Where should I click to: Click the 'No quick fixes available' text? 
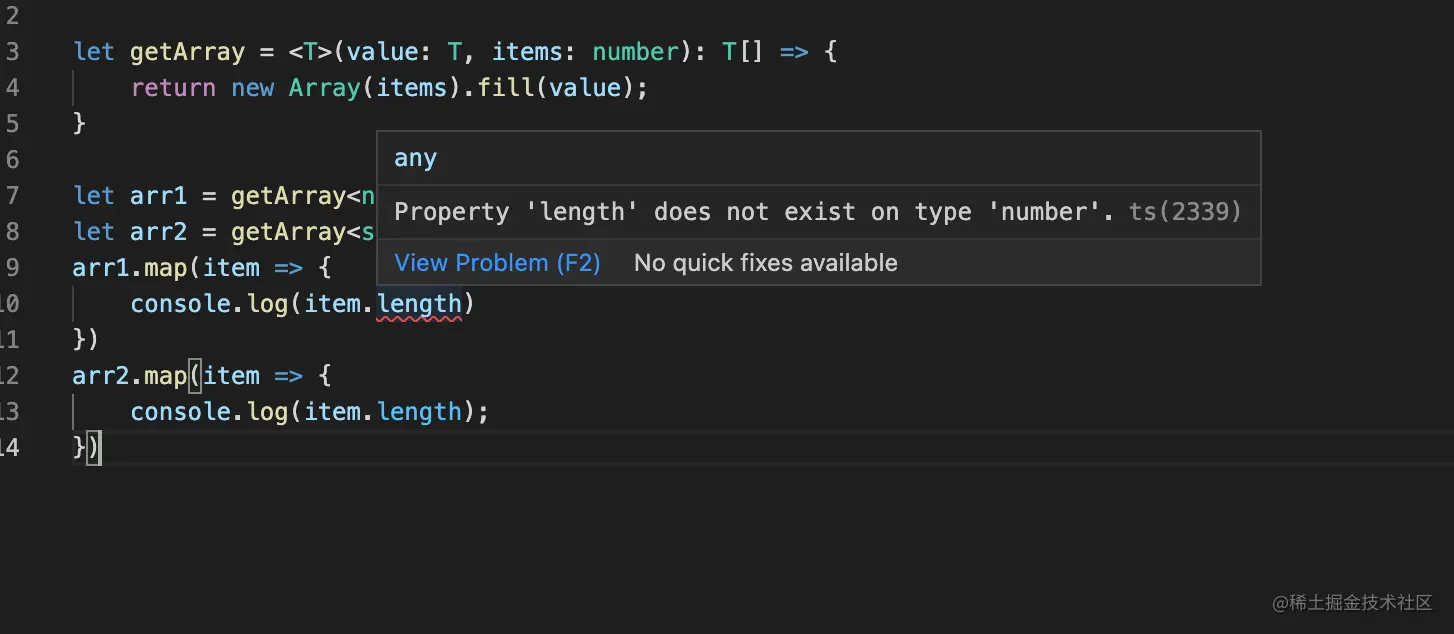point(765,263)
